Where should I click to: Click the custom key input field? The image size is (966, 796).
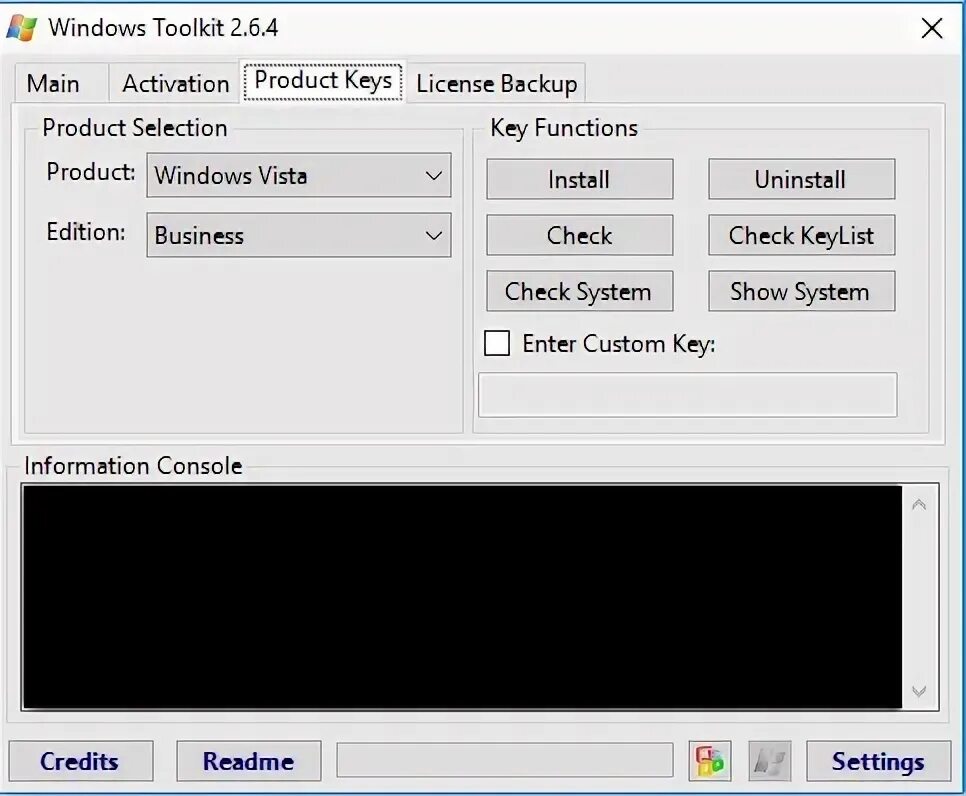tap(688, 395)
